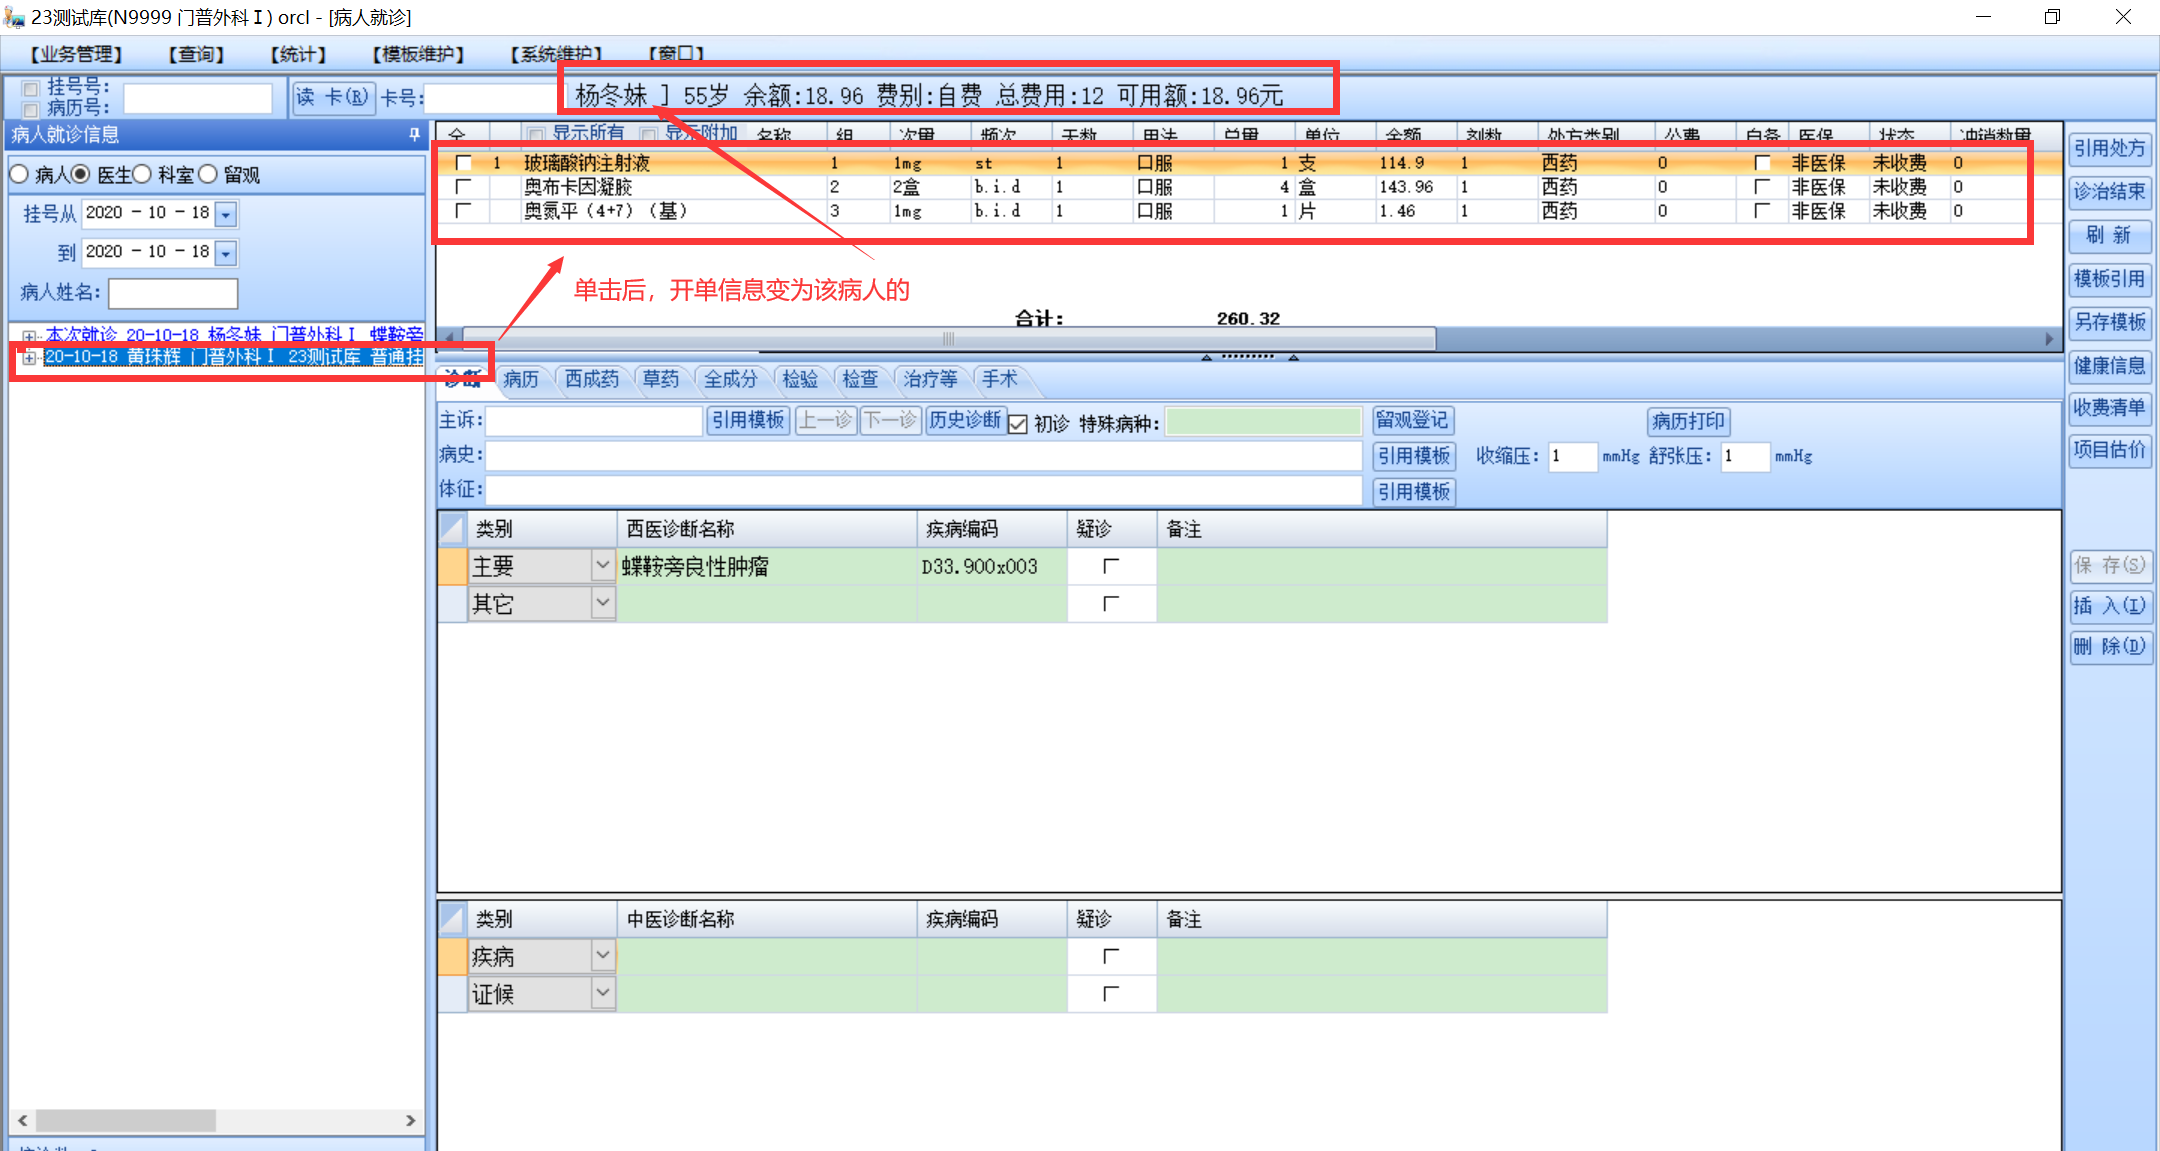The image size is (2160, 1151).
Task: Click the 删除(D) button
Action: click(x=2109, y=646)
